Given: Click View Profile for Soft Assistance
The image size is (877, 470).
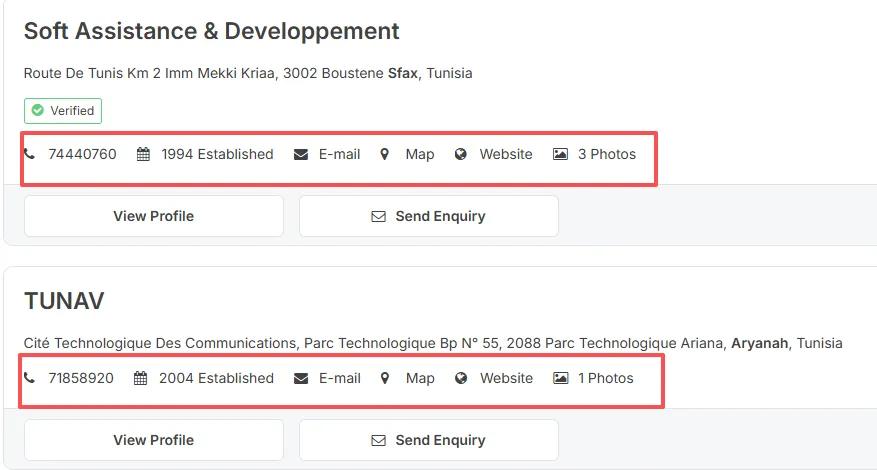Looking at the screenshot, I should tap(153, 216).
